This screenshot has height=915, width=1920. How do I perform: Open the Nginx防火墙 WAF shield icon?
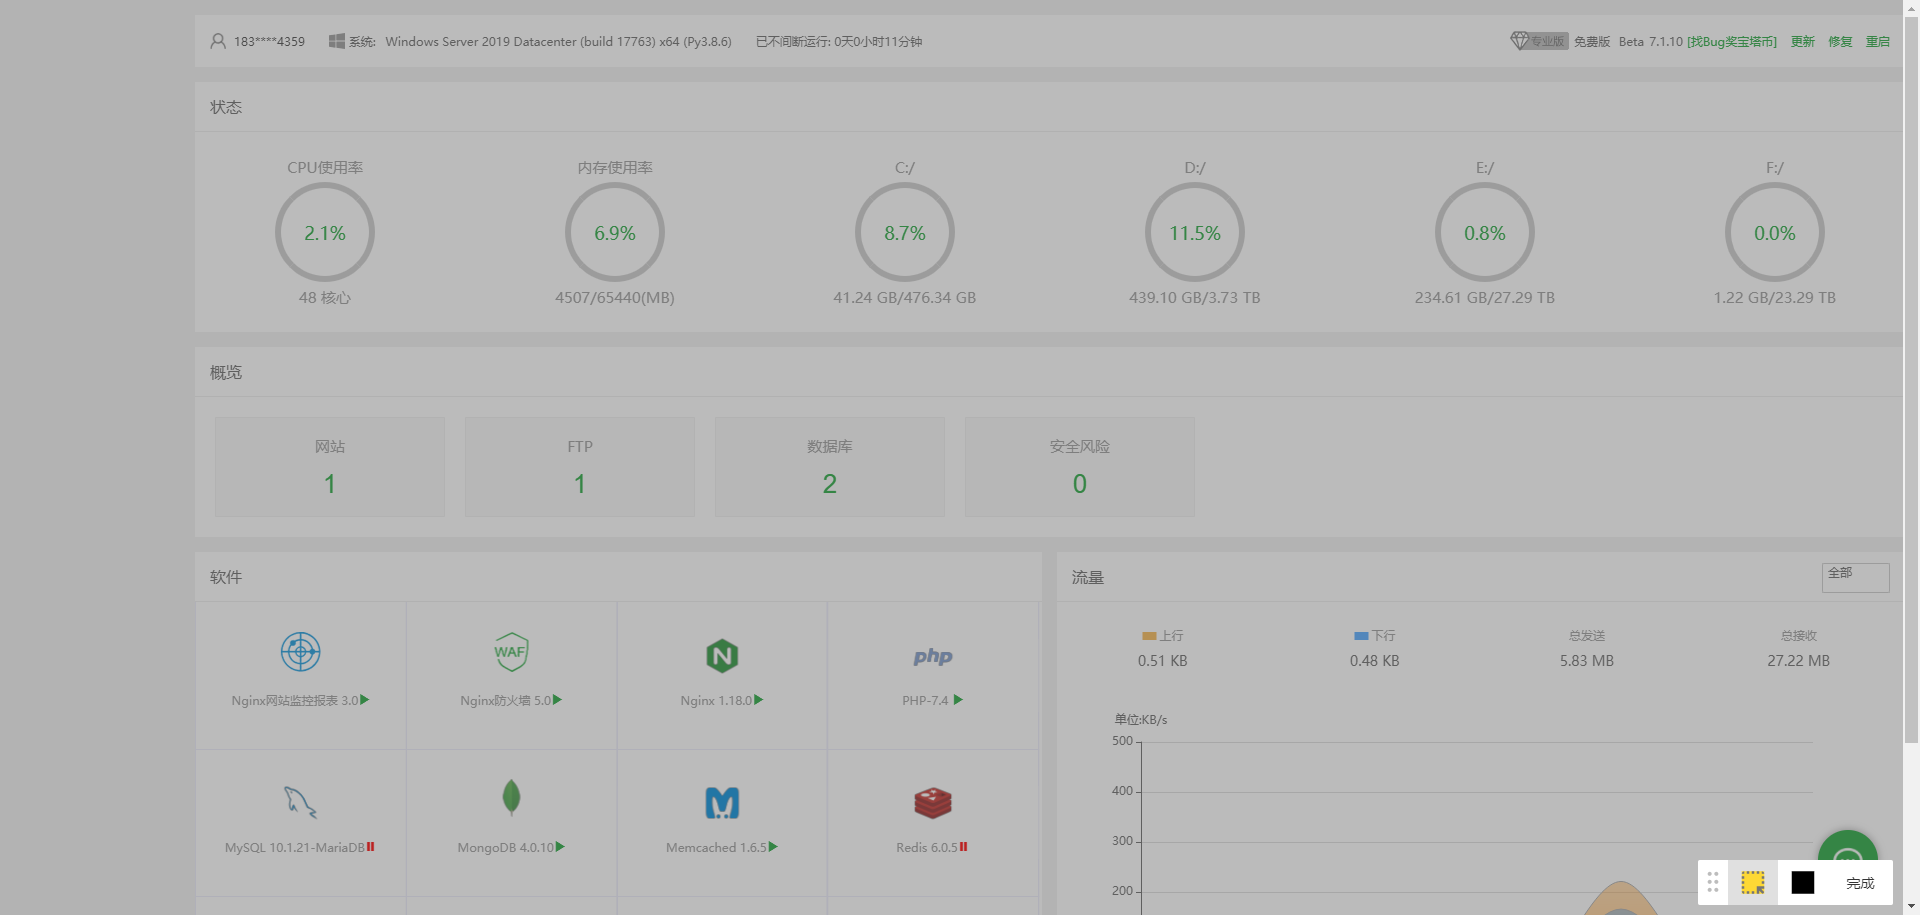coord(511,652)
